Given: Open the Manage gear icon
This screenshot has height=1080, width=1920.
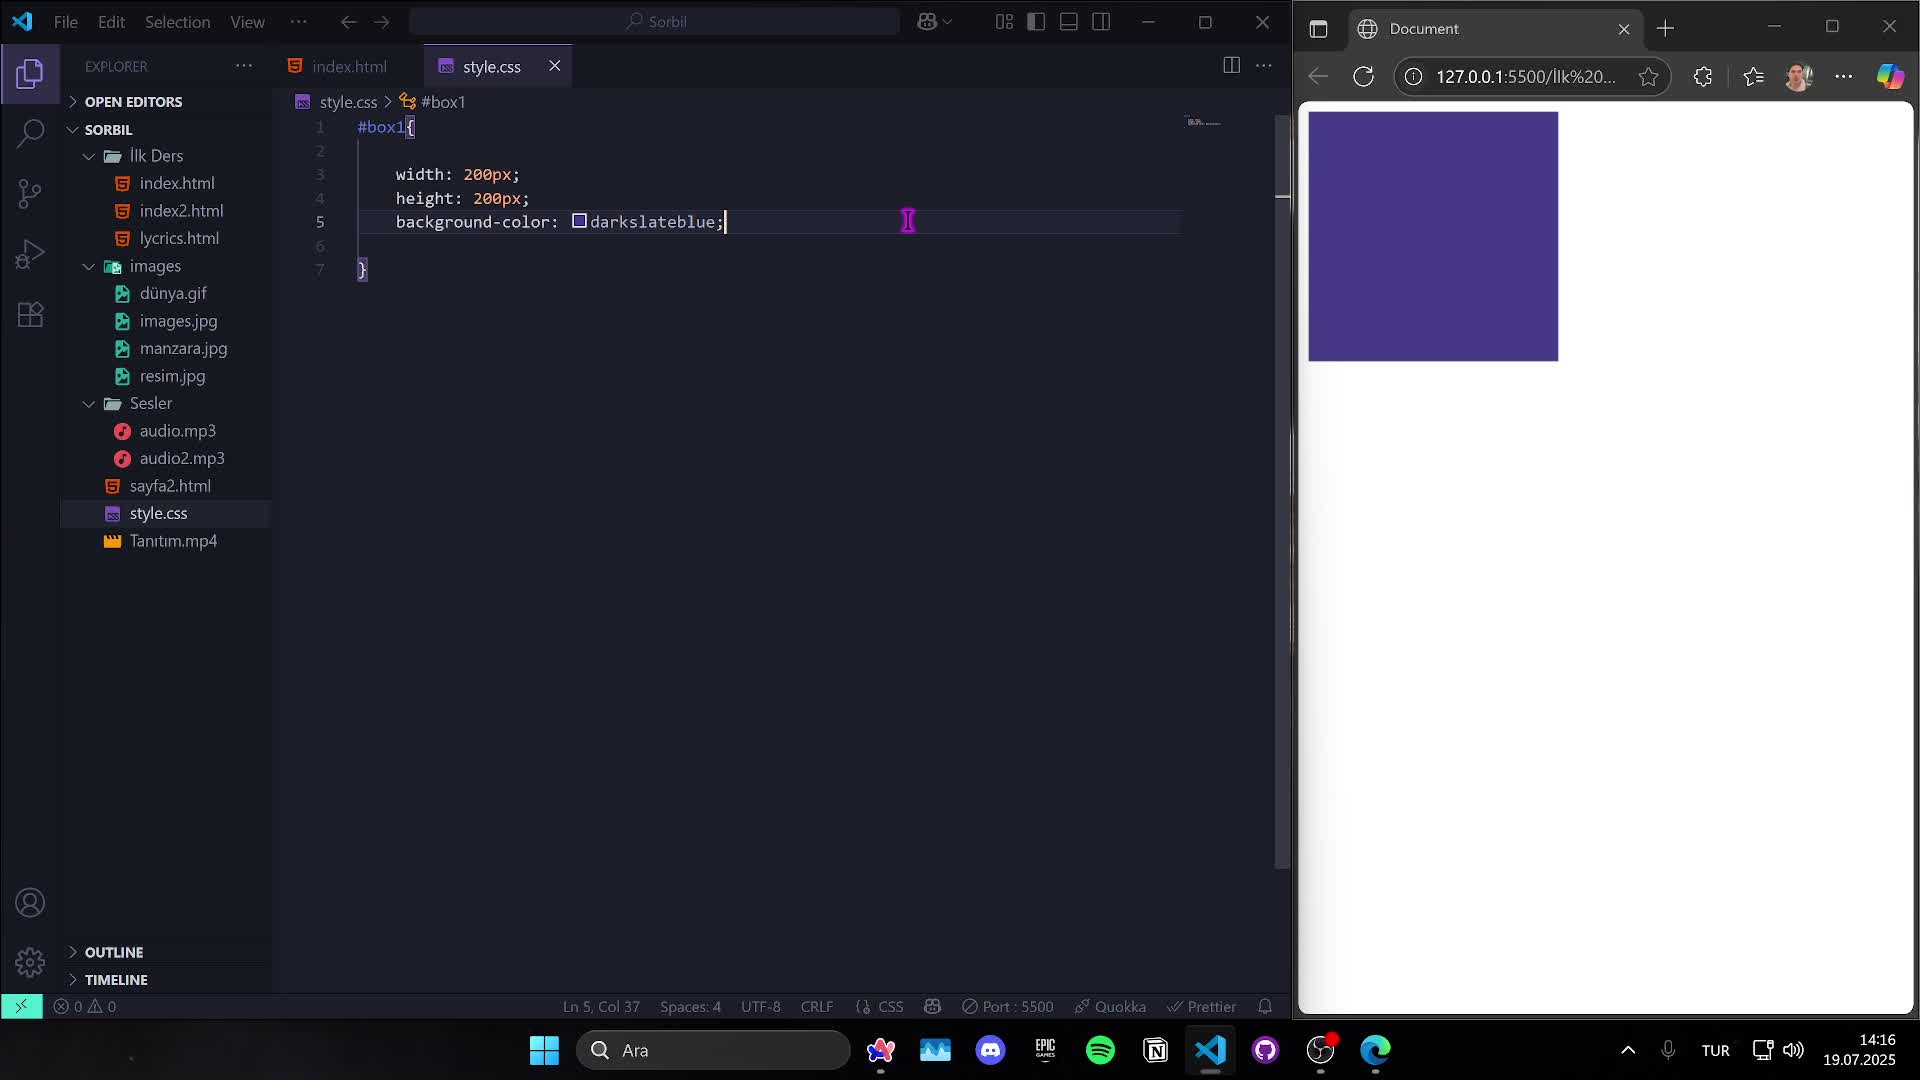Looking at the screenshot, I should [x=30, y=962].
